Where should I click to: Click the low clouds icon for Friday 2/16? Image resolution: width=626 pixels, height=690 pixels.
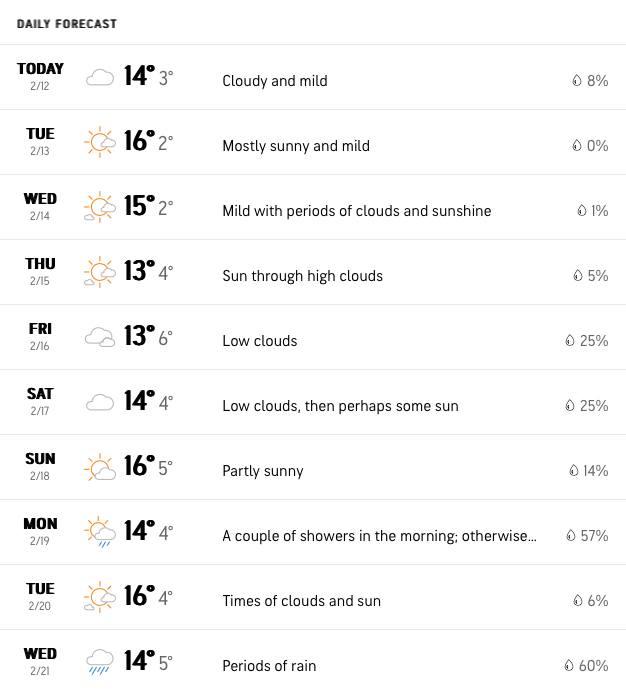tap(100, 337)
